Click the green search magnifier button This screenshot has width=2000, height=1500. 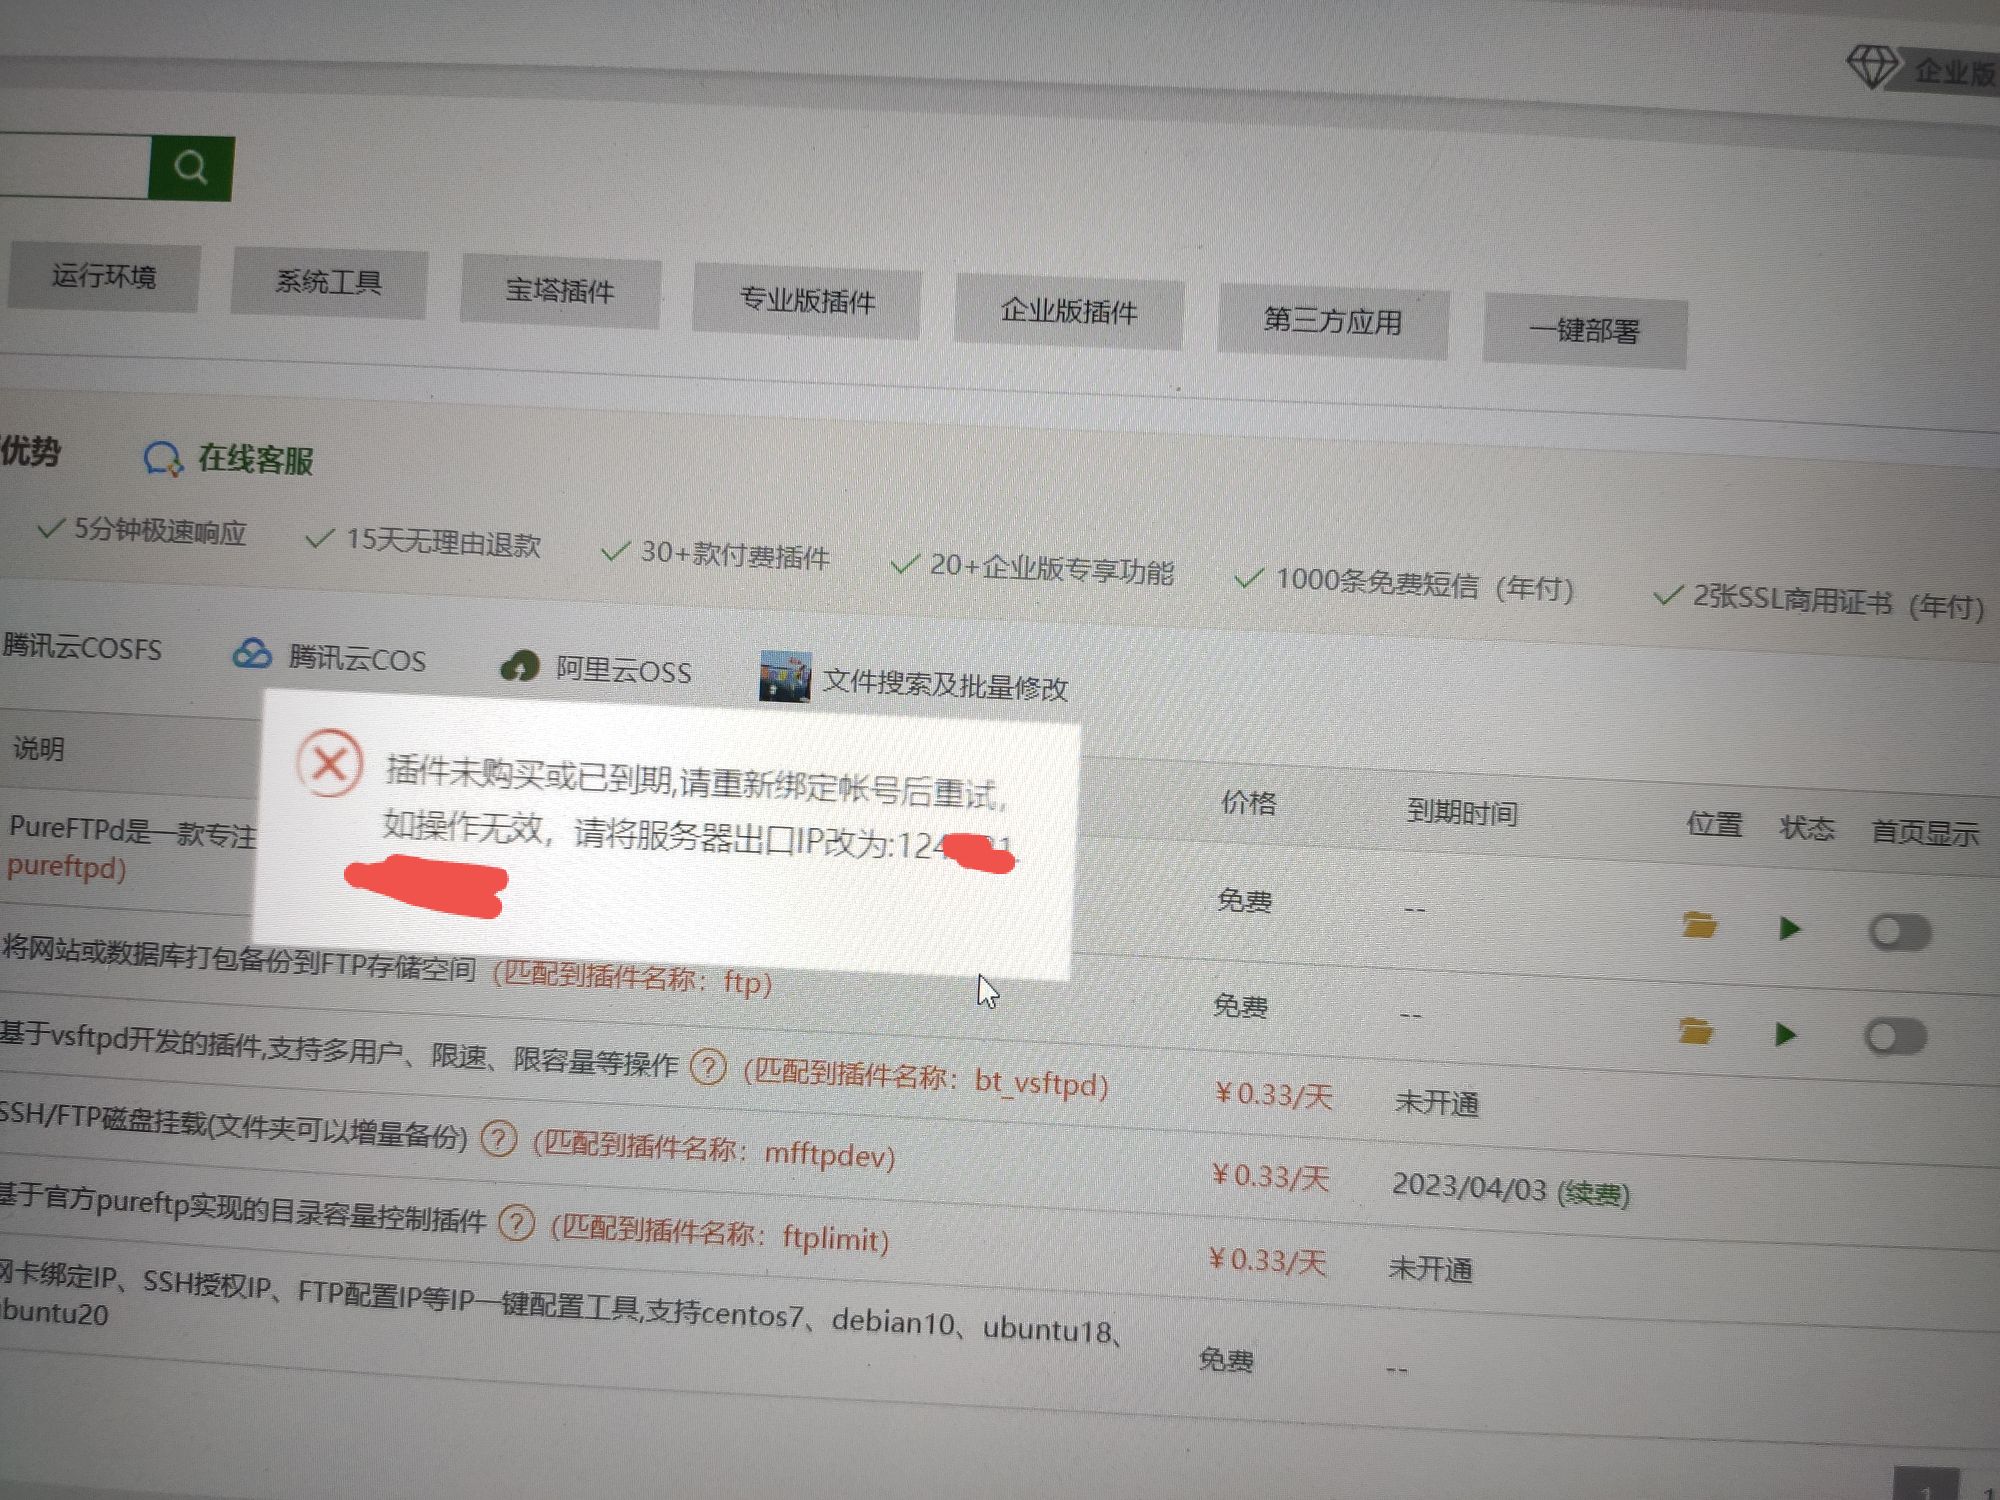191,168
